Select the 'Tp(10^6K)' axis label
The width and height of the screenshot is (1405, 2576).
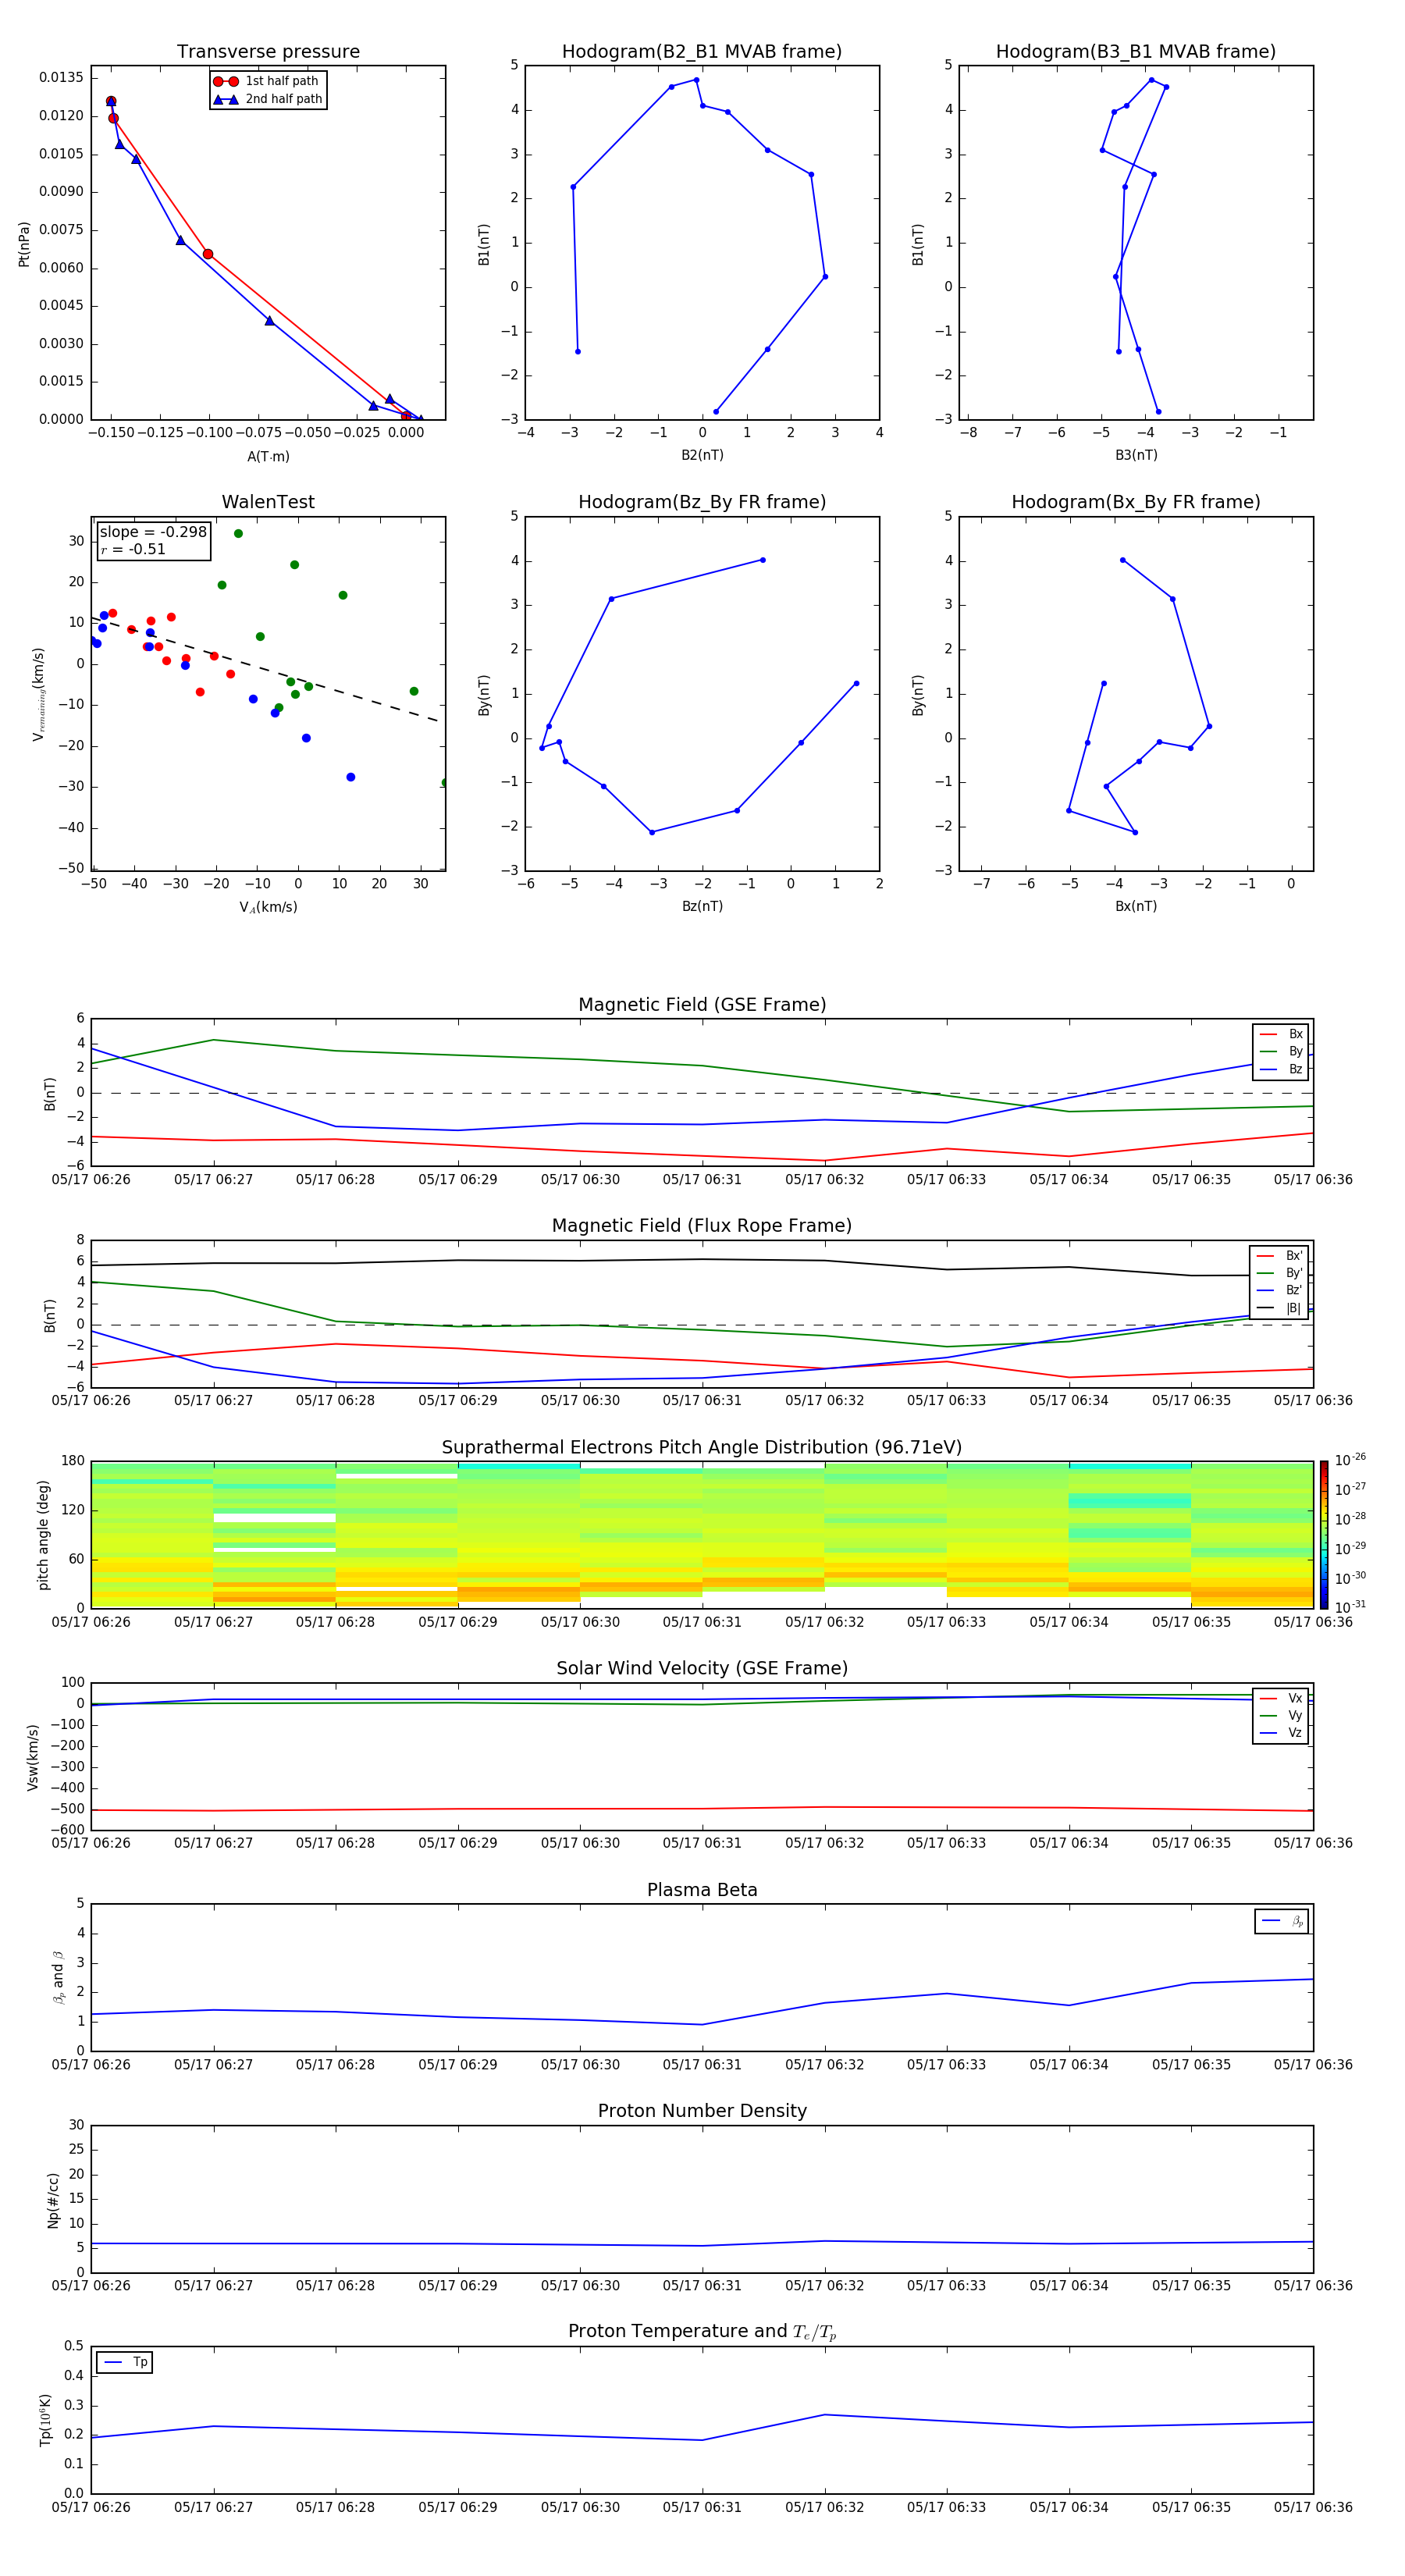click(x=45, y=2420)
